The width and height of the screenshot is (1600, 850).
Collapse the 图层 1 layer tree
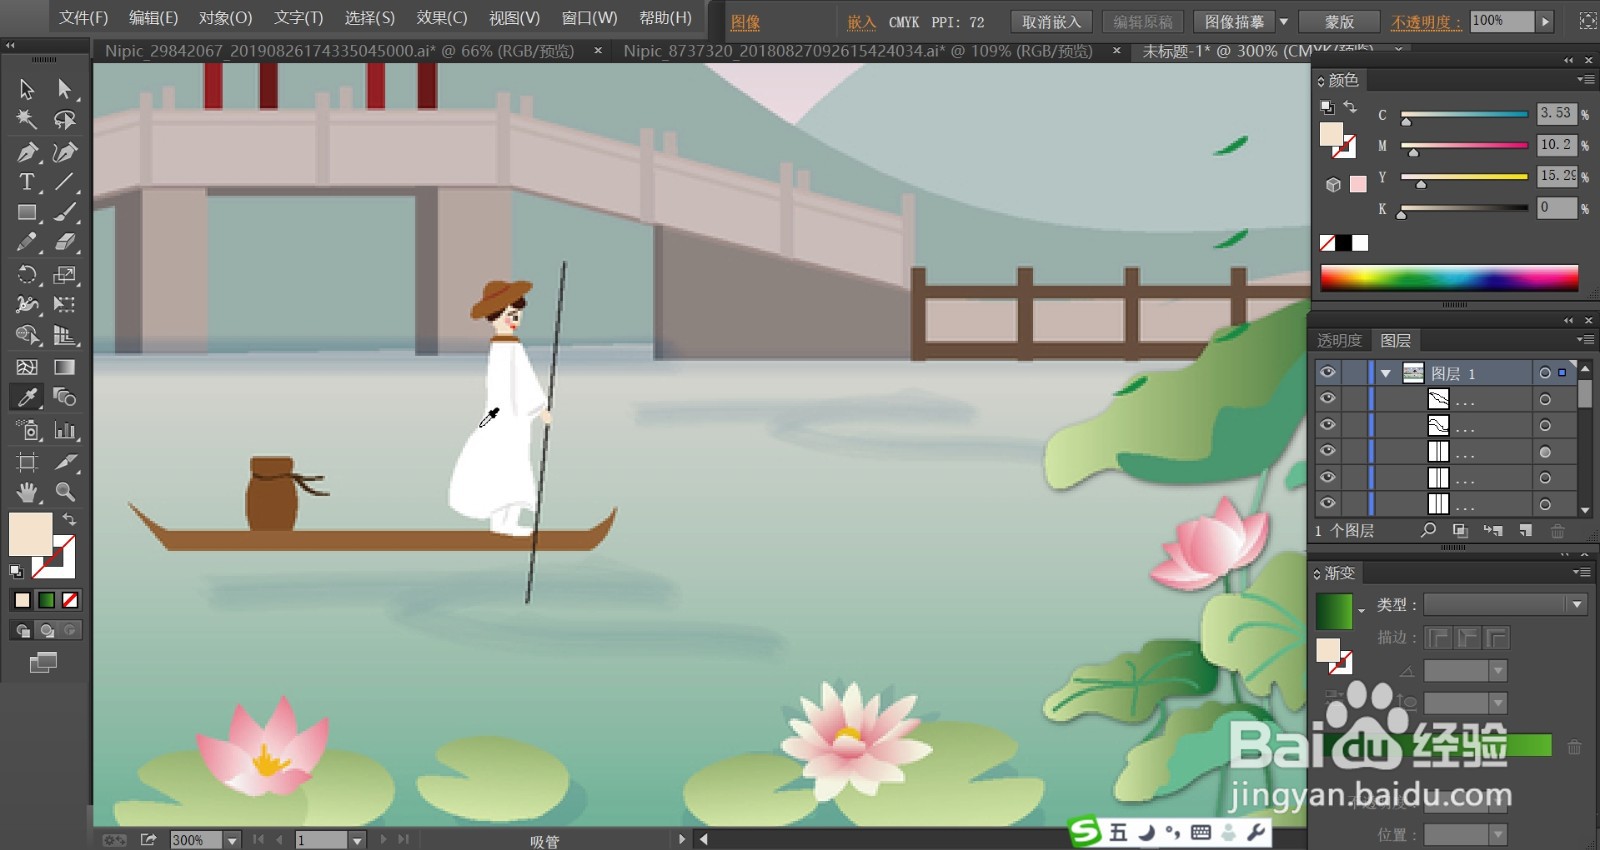pos(1386,373)
